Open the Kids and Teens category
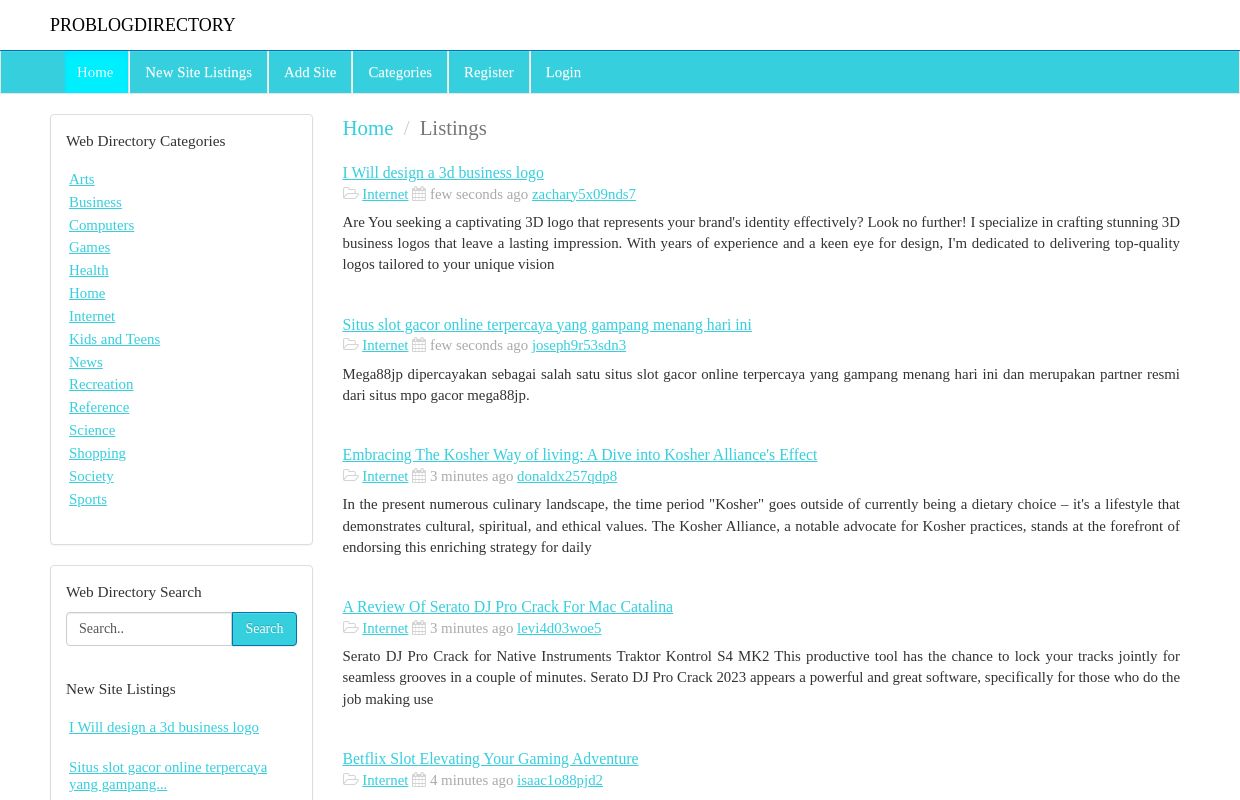Image resolution: width=1240 pixels, height=800 pixels. pyautogui.click(x=114, y=339)
